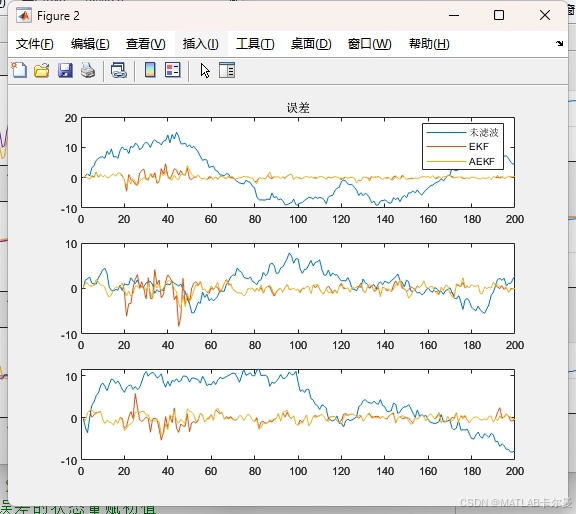
Task: Open the 工具(T) menu
Action: 255,44
